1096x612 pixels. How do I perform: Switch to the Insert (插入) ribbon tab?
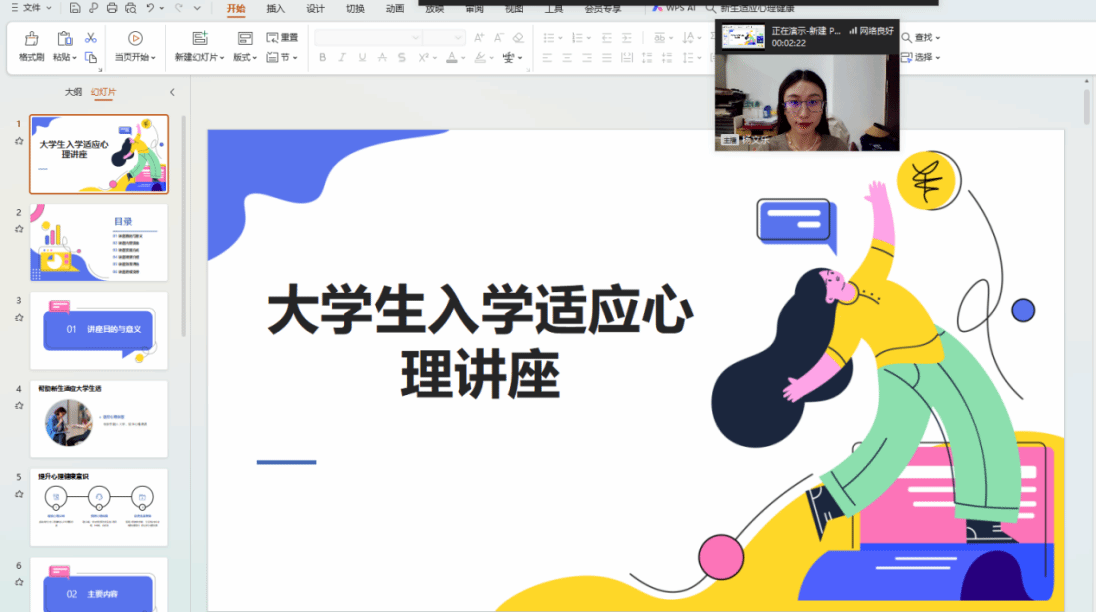[275, 9]
